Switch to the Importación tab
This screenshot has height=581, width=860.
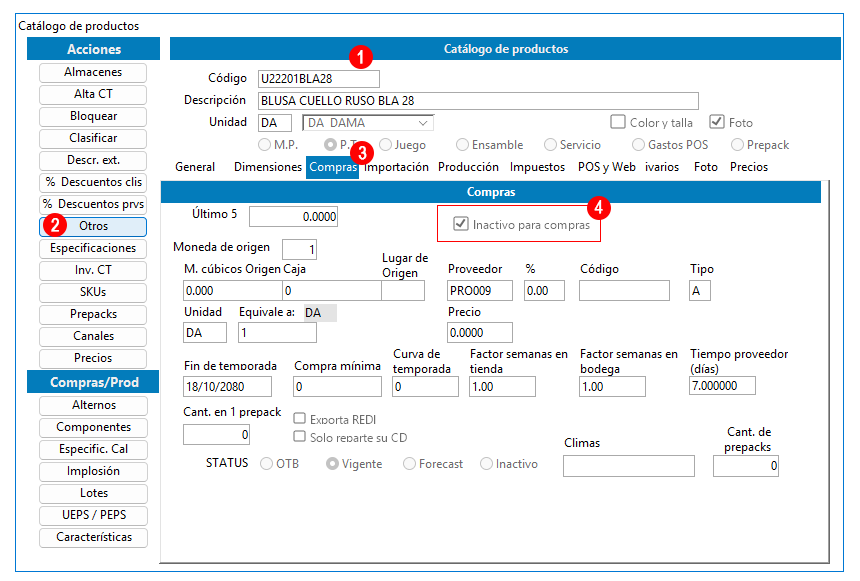point(397,167)
